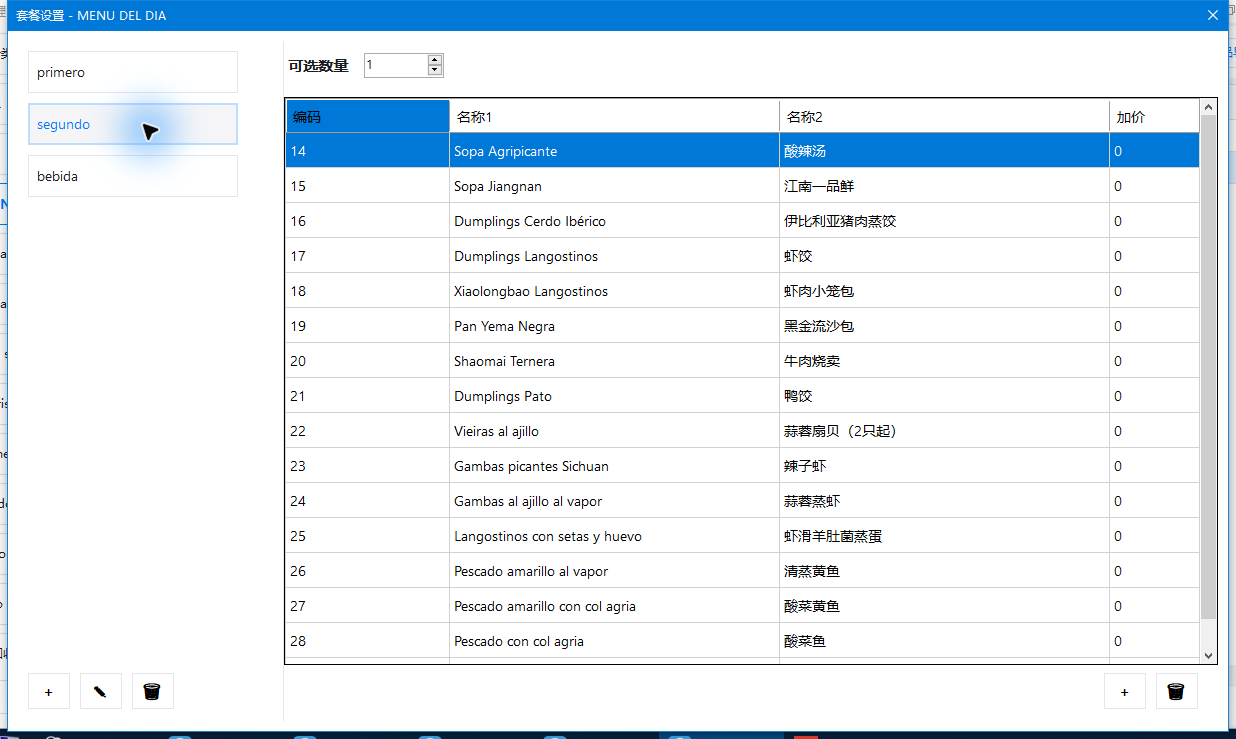Edit the selected course group with pencil icon

pyautogui.click(x=101, y=691)
